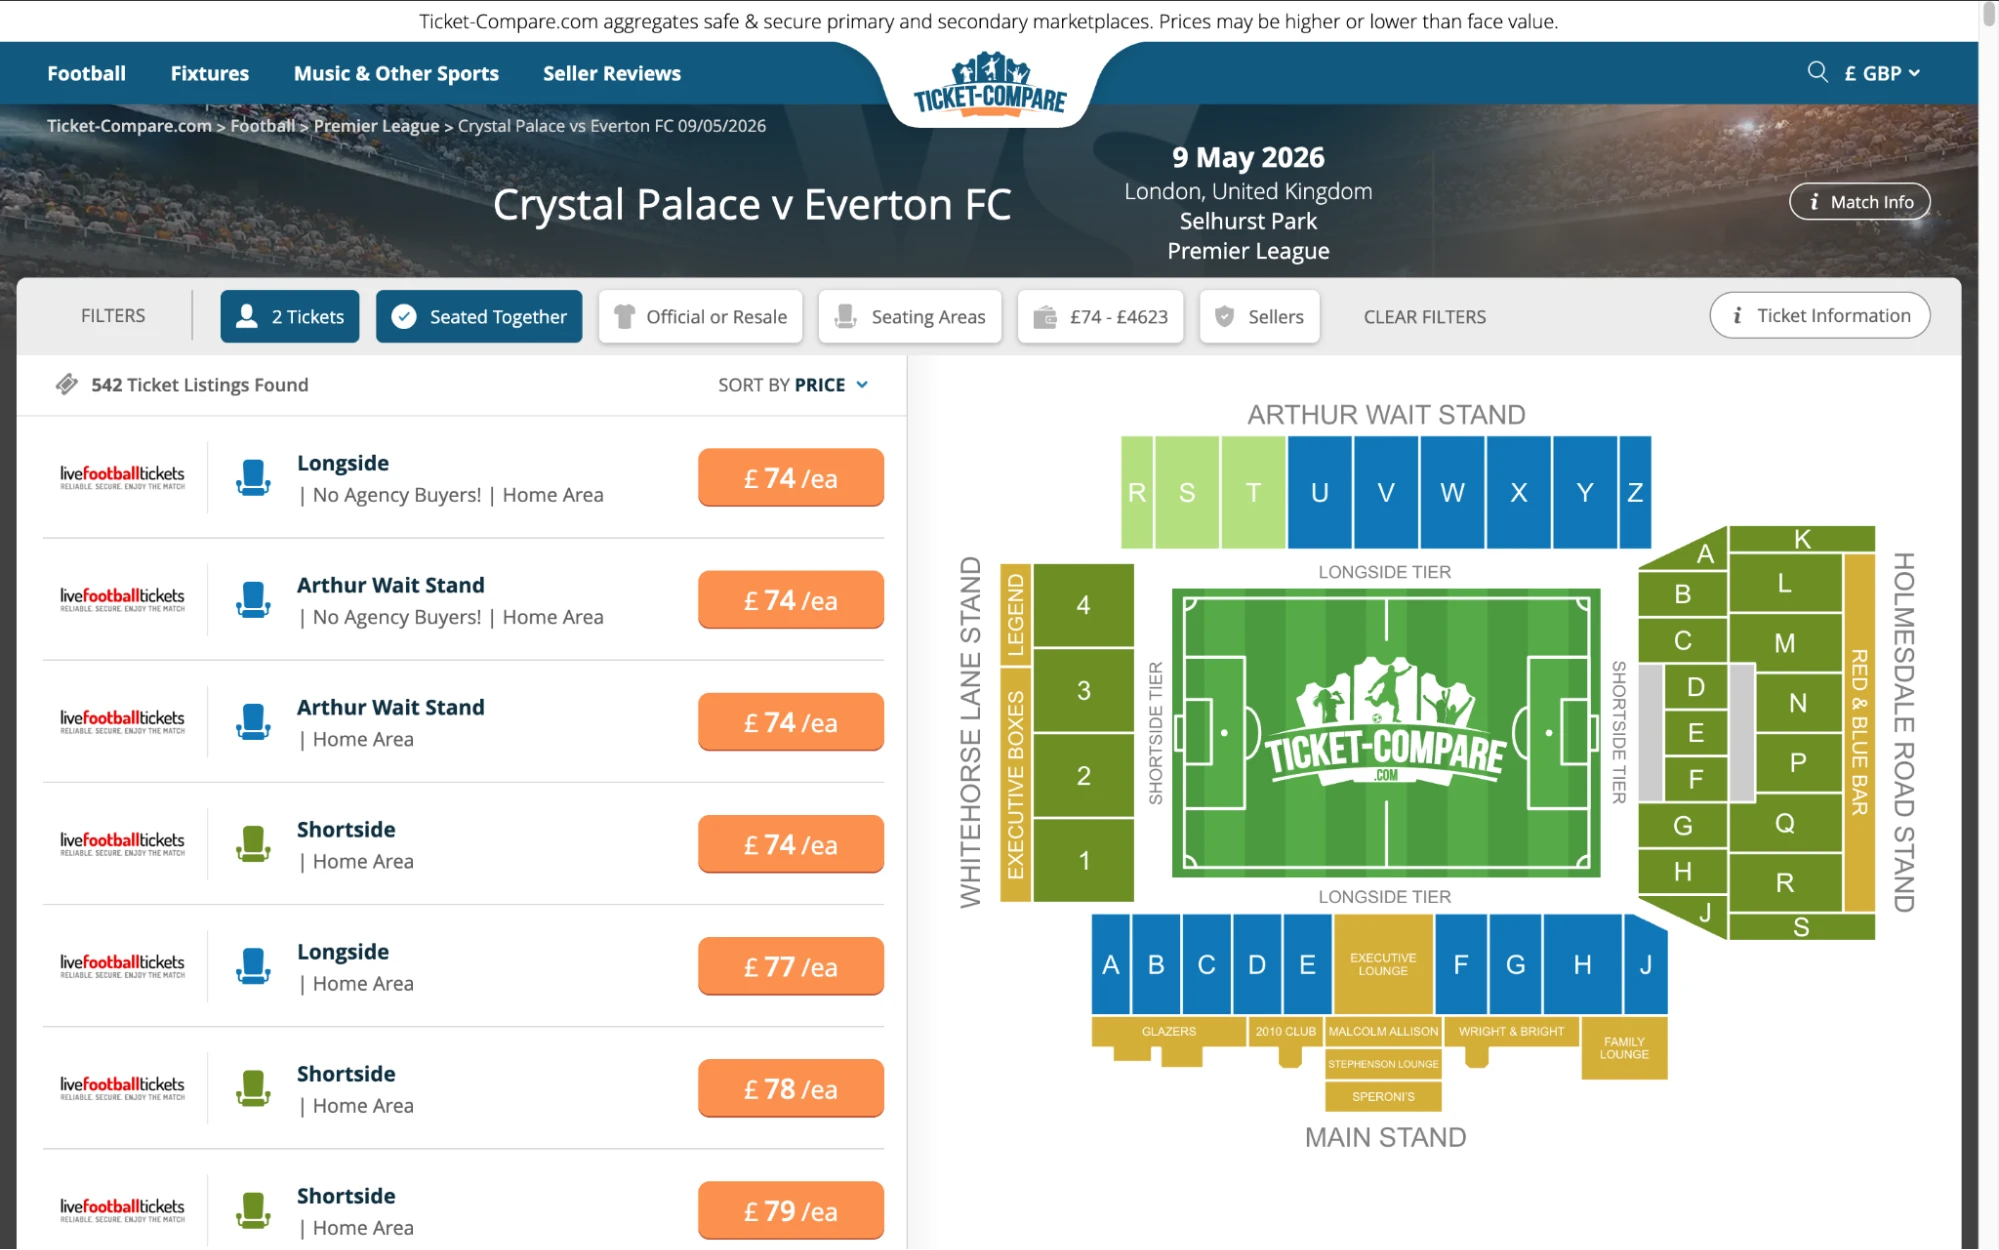1999x1250 pixels.
Task: Switch to Music & Other Sports section
Action: pos(396,72)
